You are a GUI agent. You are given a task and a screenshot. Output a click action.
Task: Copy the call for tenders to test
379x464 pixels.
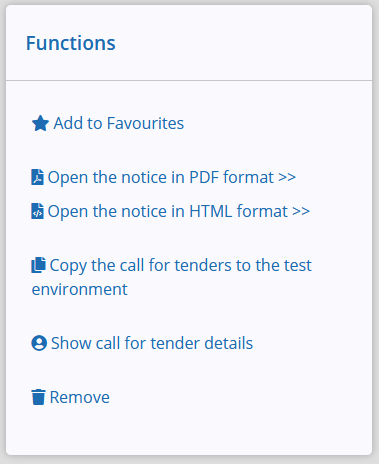click(x=172, y=277)
